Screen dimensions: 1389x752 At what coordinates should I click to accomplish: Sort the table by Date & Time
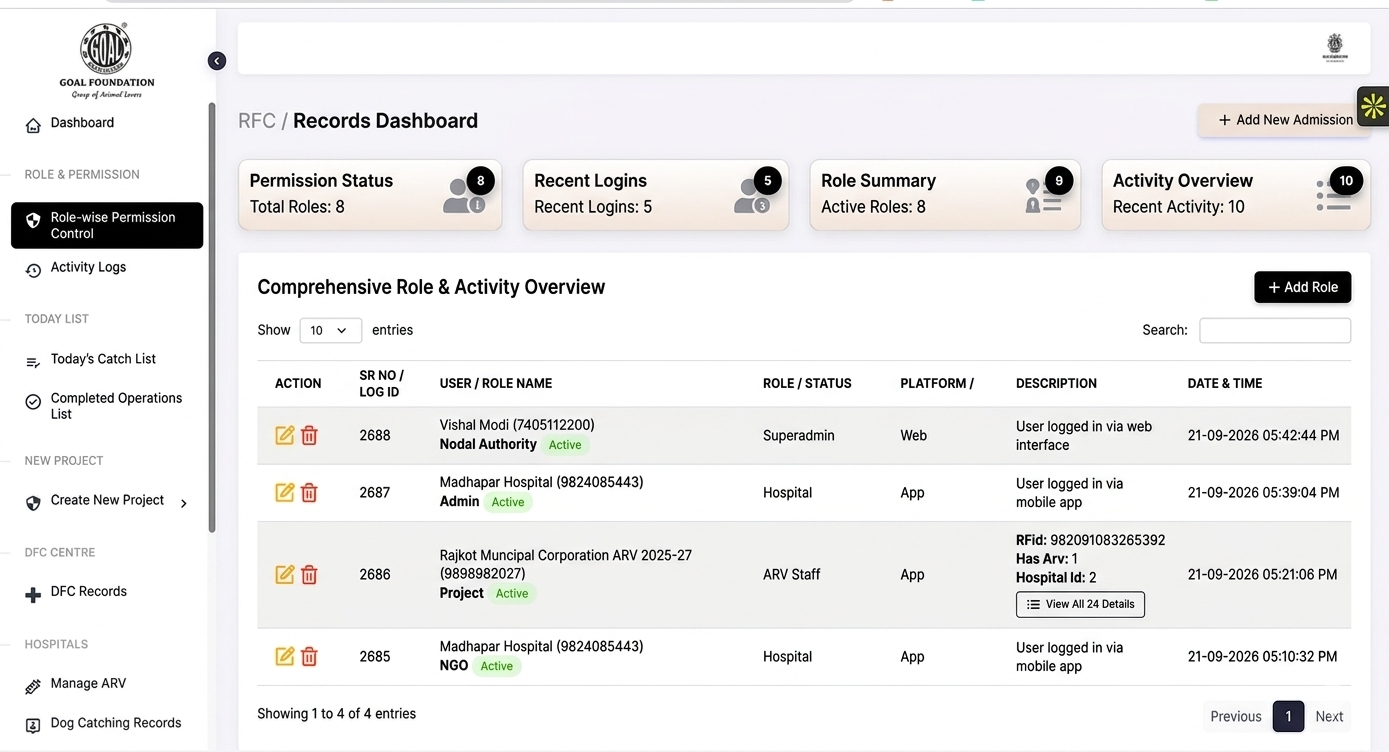pos(1225,383)
